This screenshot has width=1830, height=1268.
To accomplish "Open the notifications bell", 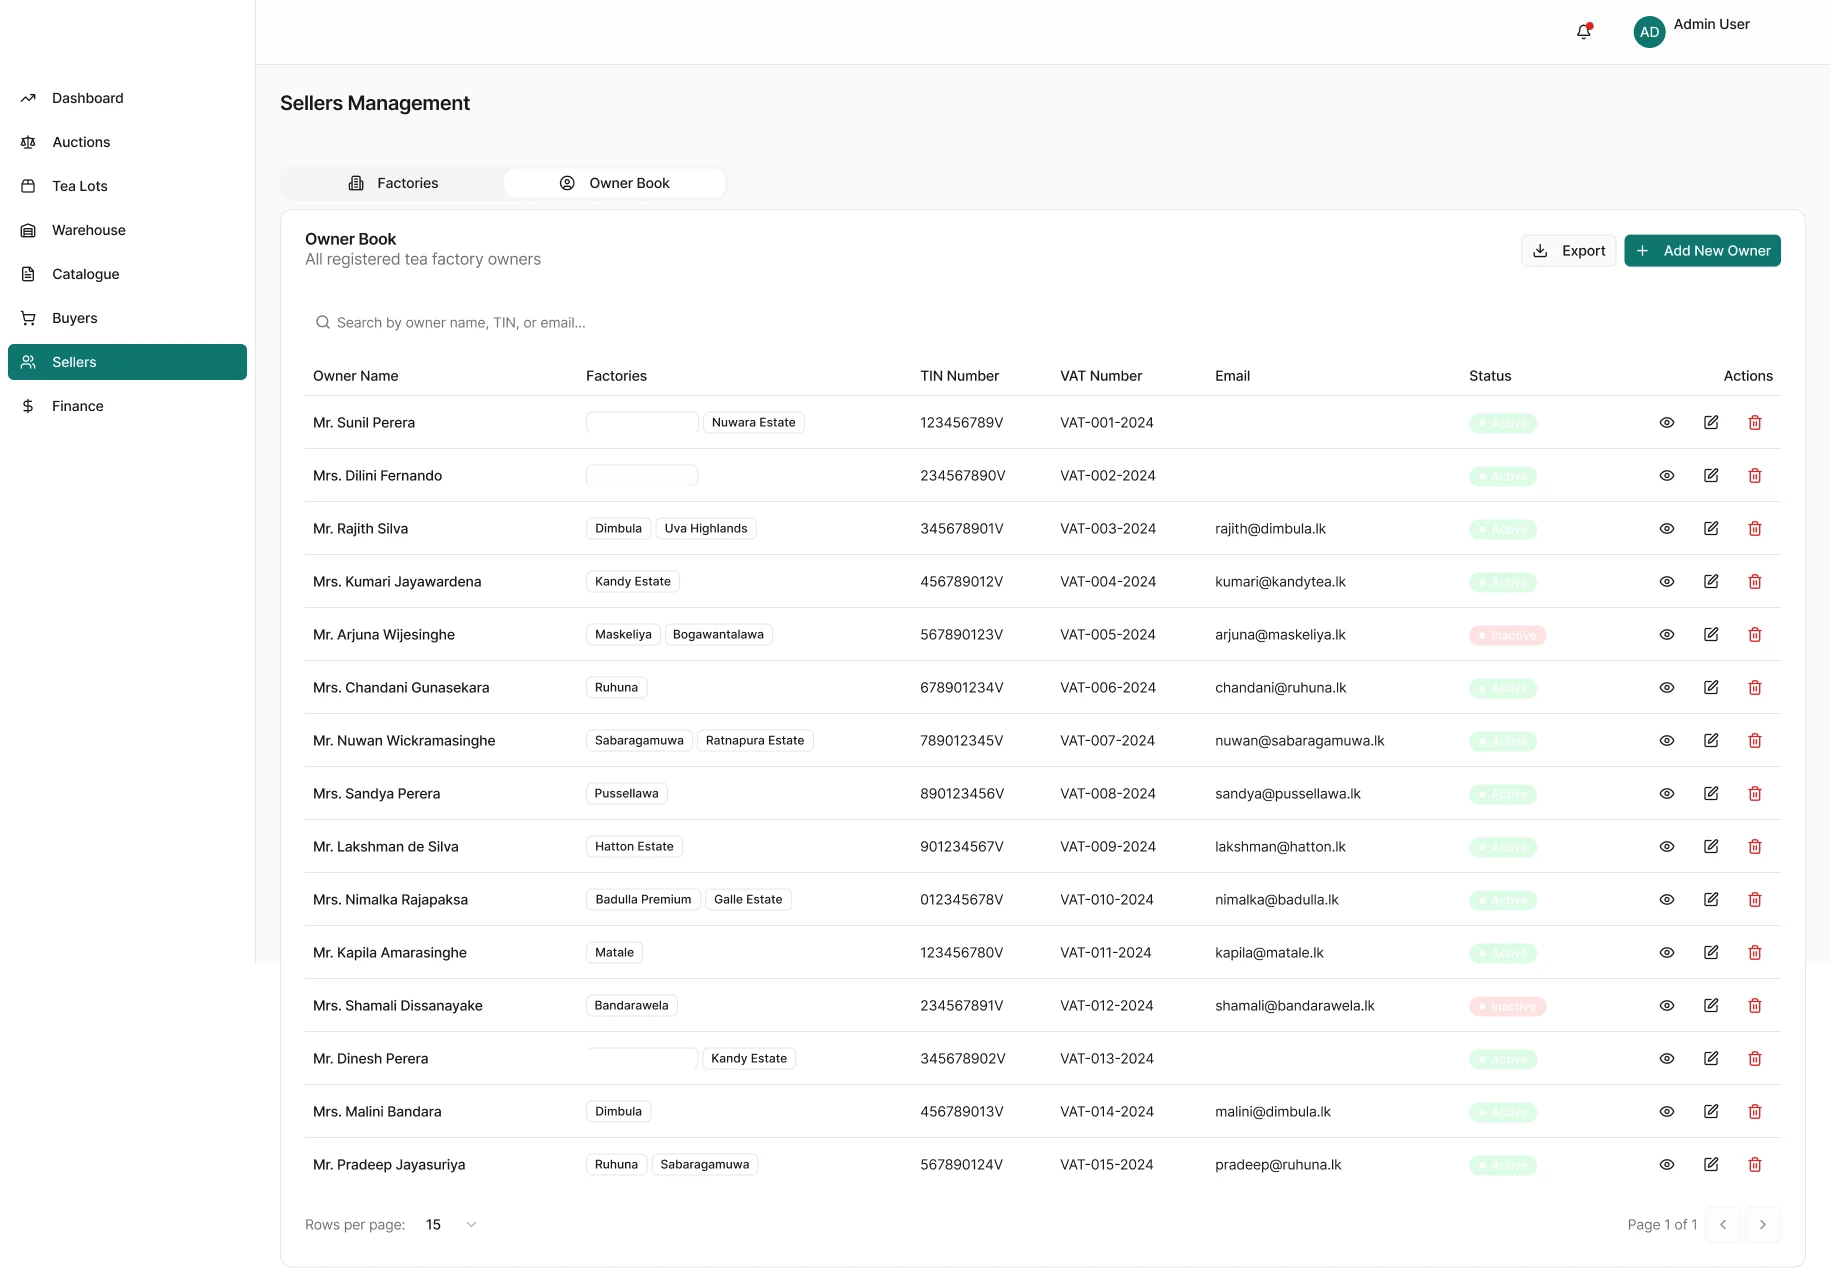I will [x=1584, y=31].
